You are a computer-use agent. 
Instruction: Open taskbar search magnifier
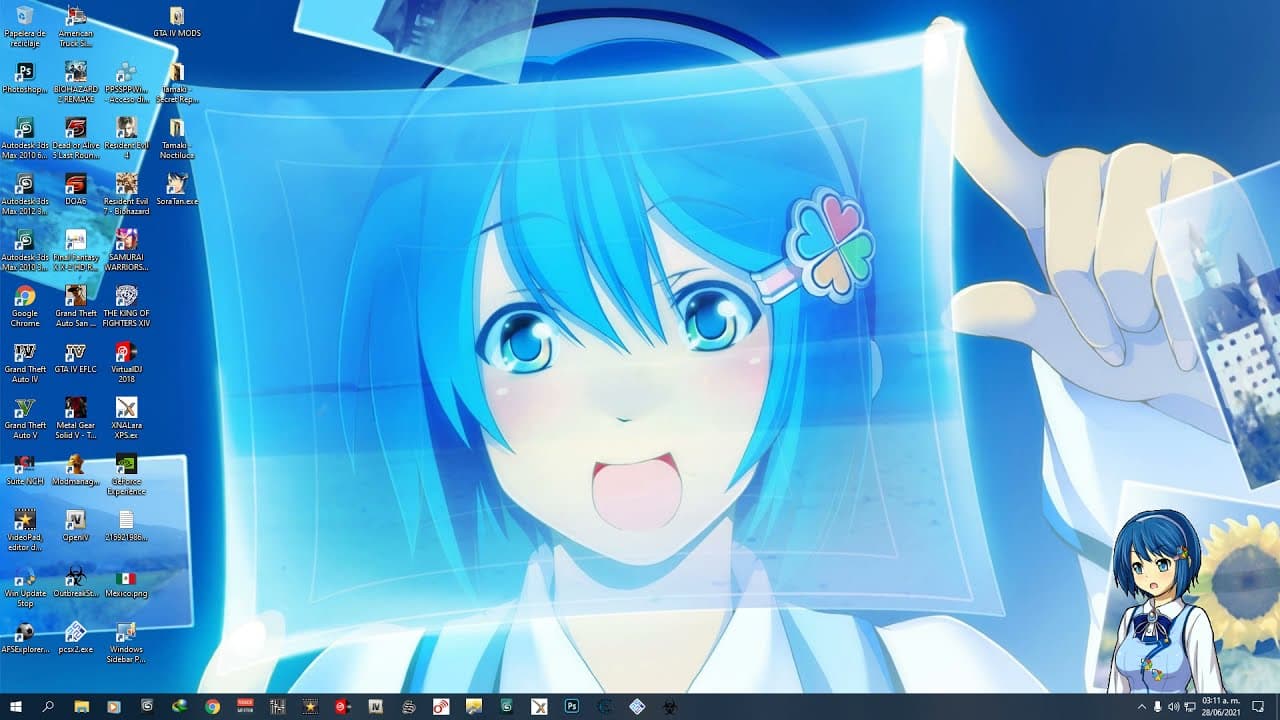[x=48, y=706]
